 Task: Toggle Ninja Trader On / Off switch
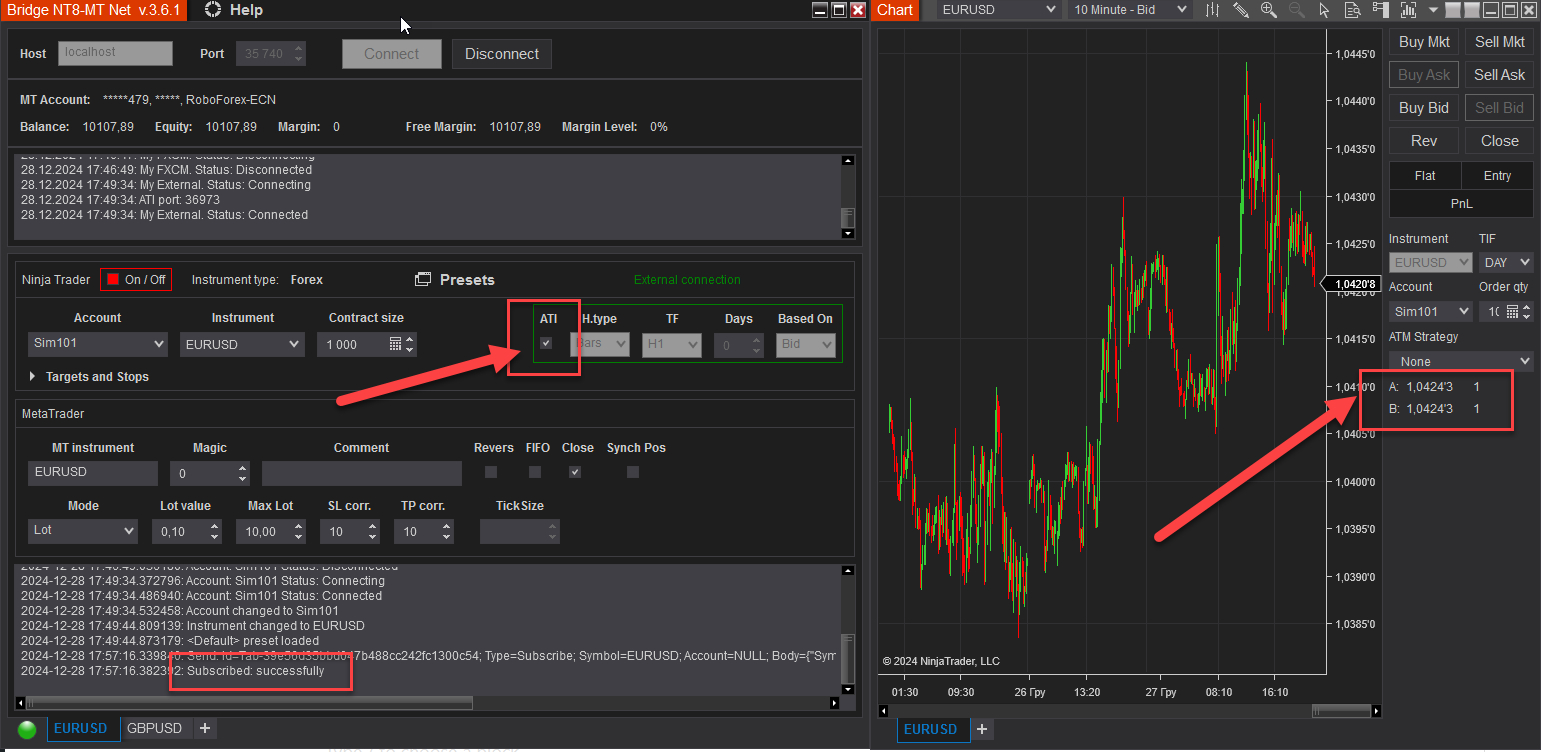[x=136, y=280]
